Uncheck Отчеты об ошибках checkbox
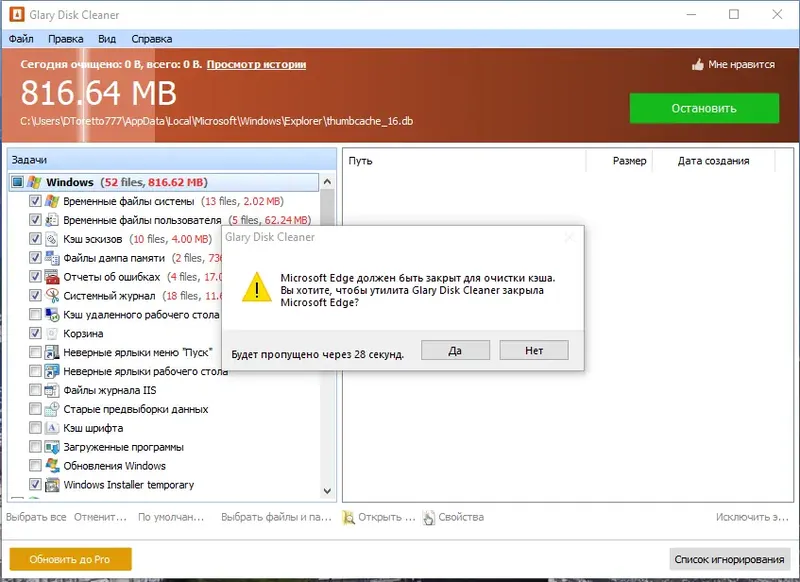 (35, 276)
